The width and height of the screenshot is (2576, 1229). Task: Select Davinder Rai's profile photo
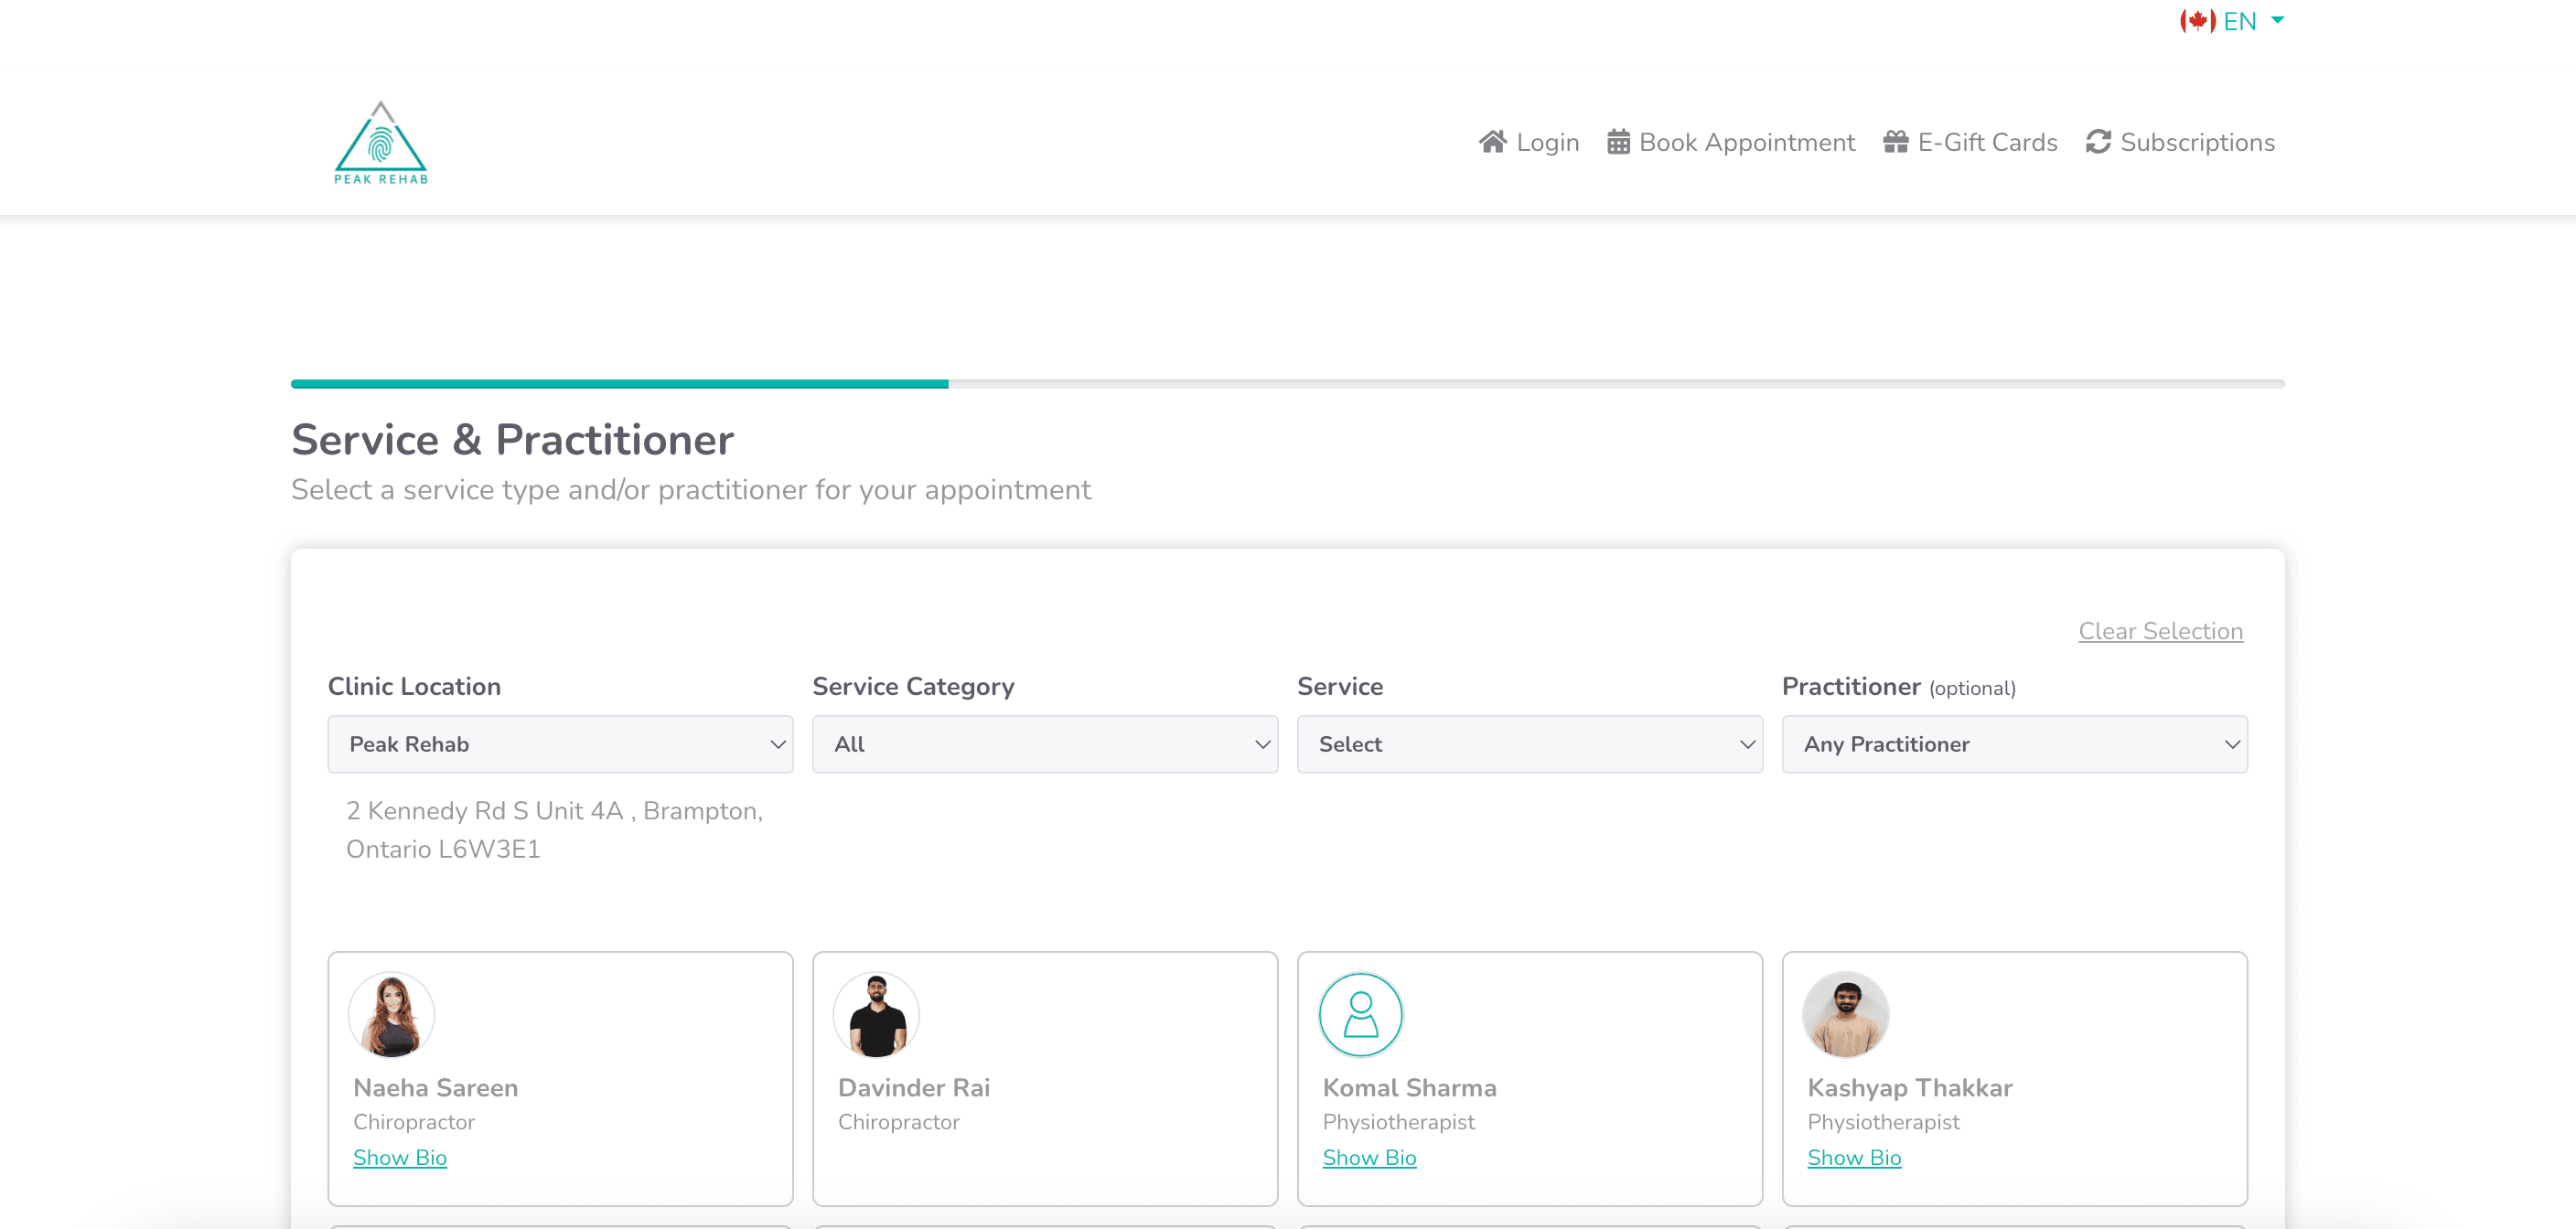[876, 1014]
